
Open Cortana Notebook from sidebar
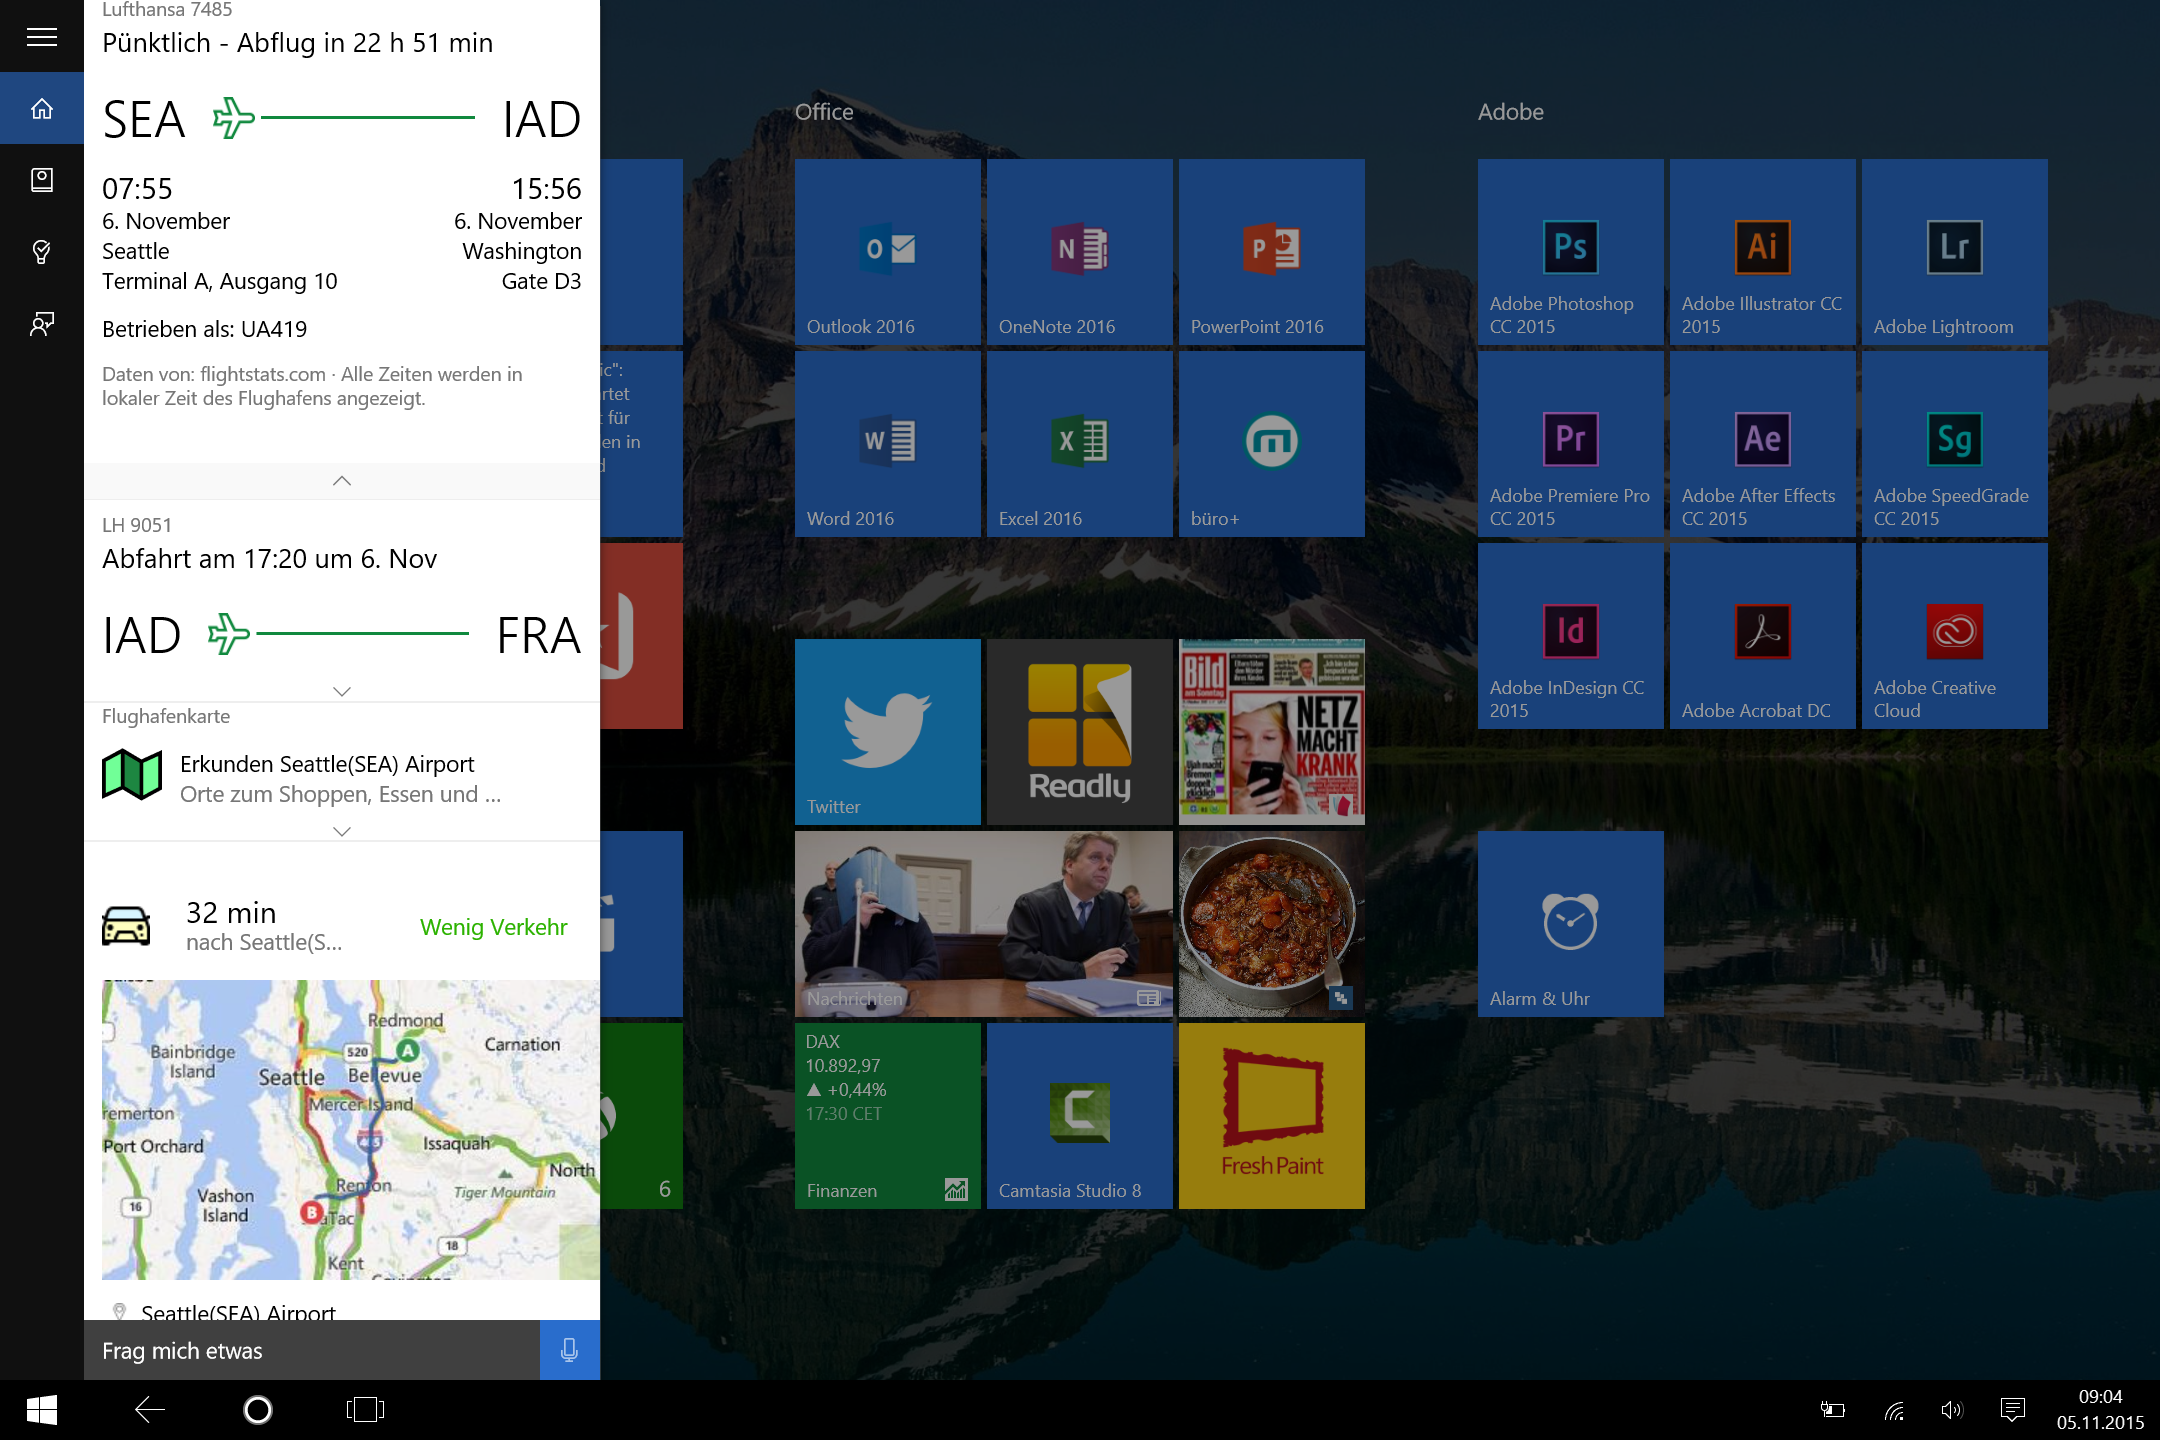pyautogui.click(x=41, y=180)
